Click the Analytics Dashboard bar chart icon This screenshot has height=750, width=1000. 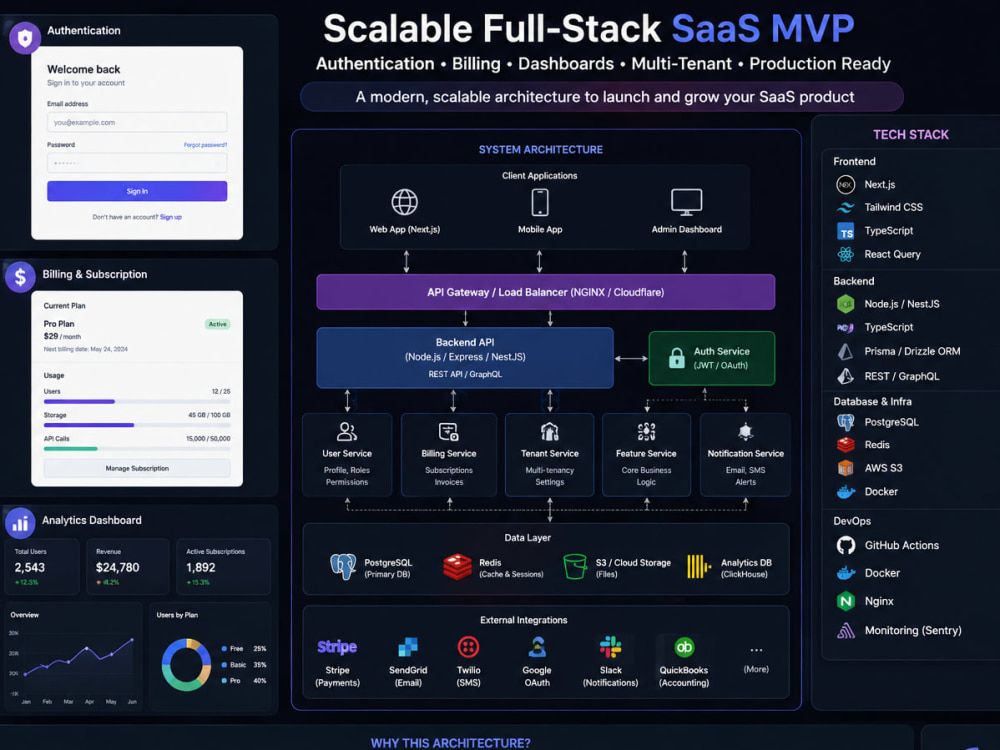[x=20, y=523]
